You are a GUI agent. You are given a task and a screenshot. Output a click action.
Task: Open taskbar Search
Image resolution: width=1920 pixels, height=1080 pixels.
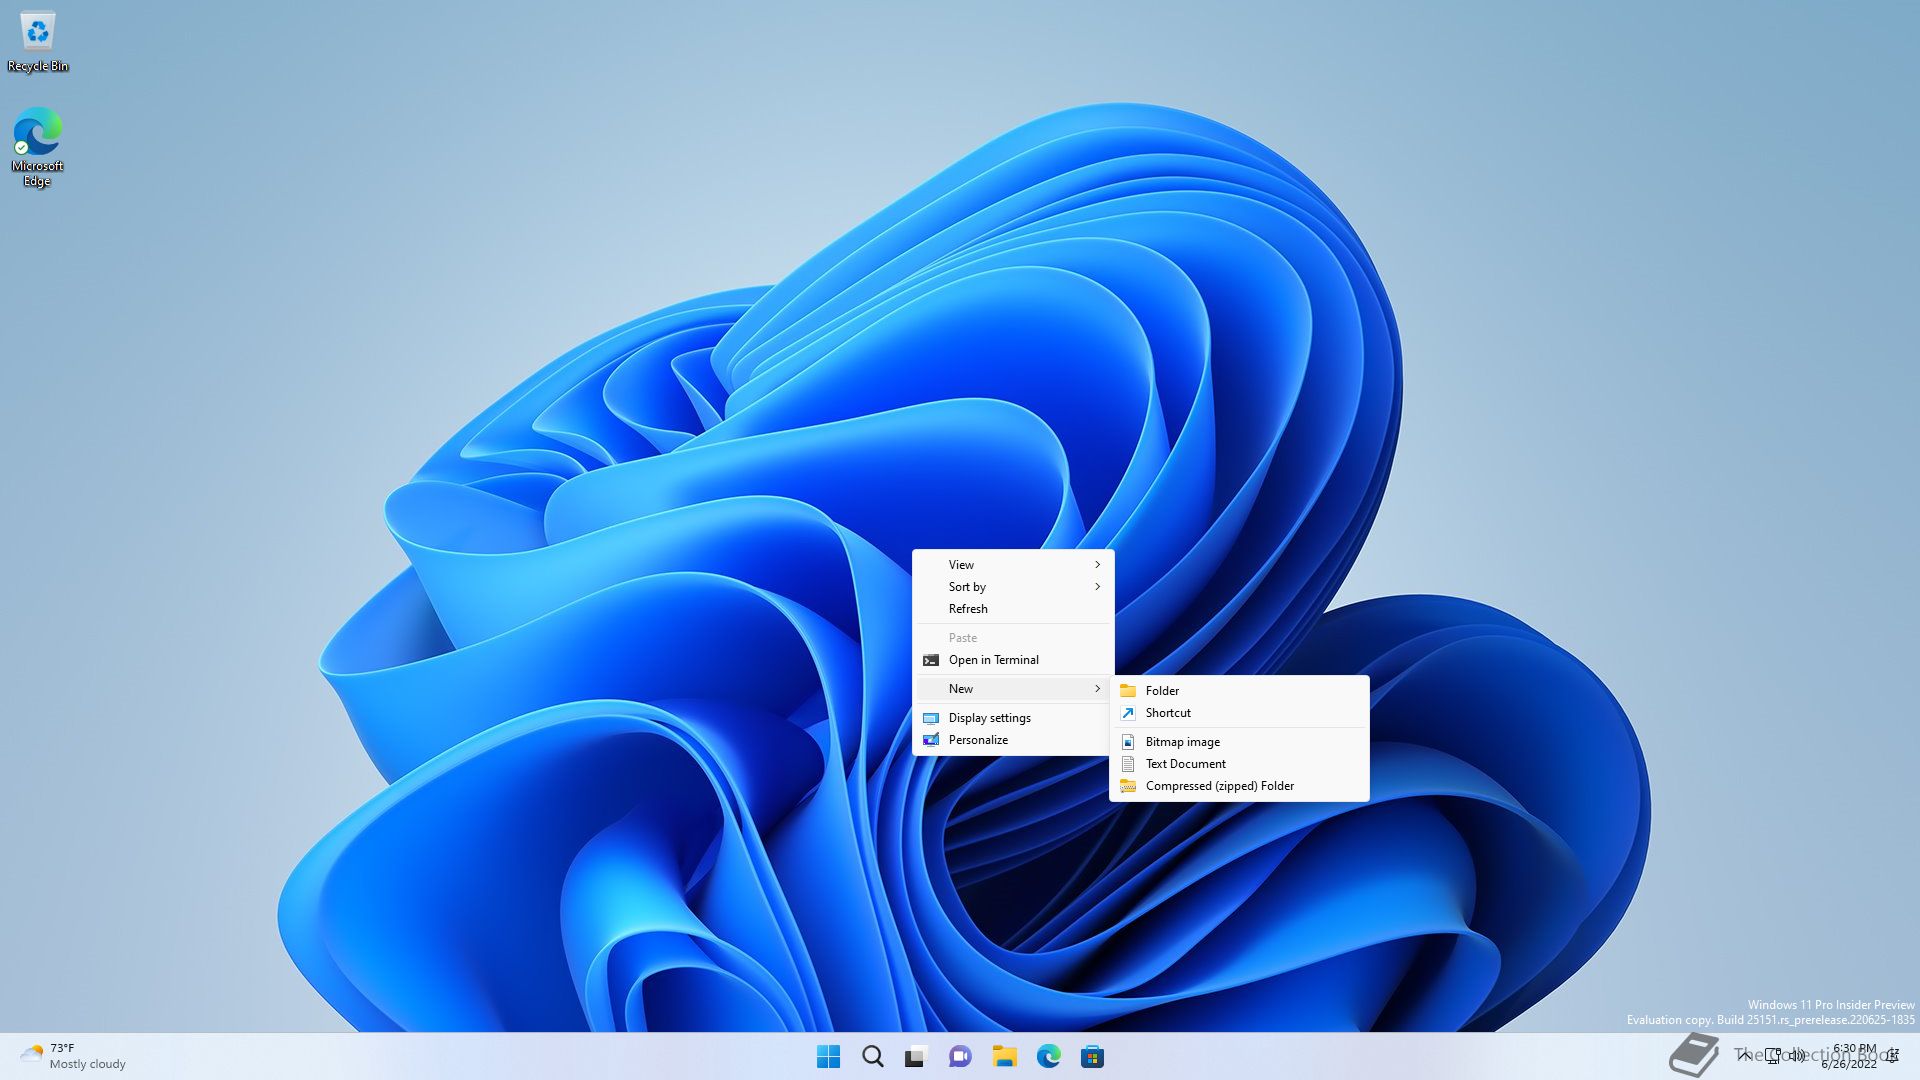(872, 1056)
